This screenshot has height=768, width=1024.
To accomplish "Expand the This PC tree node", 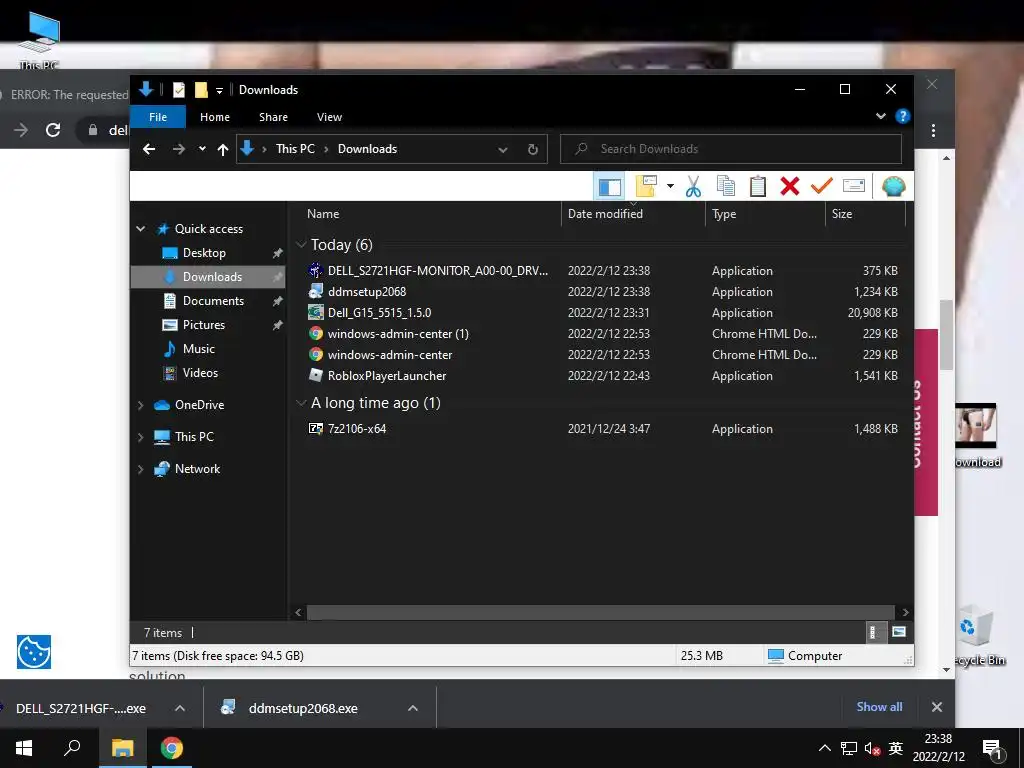I will (140, 437).
